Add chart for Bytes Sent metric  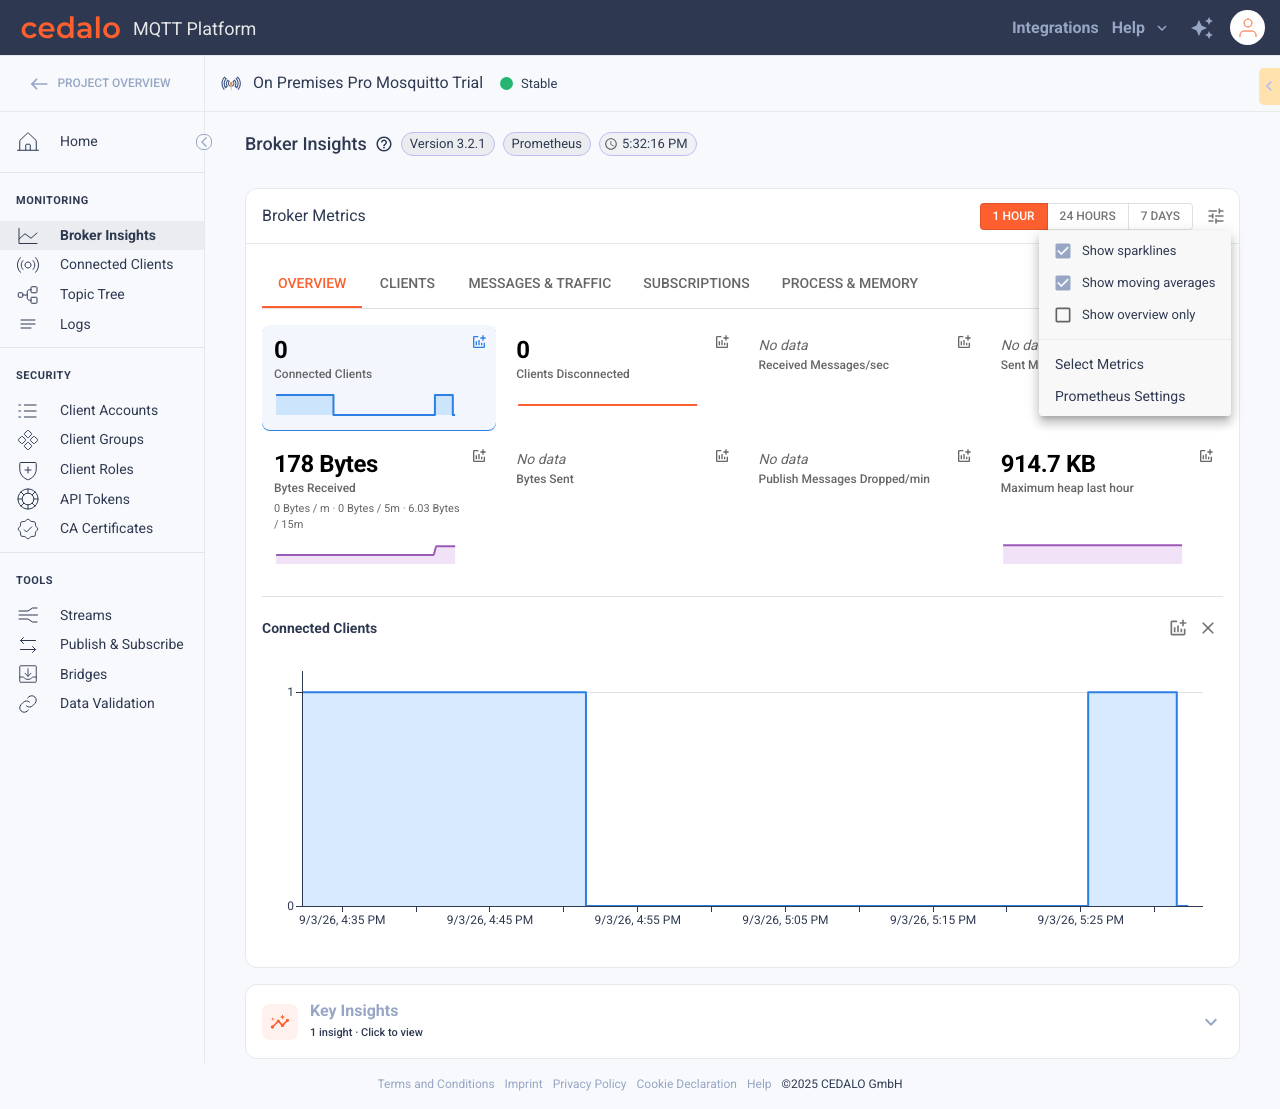[x=722, y=456]
